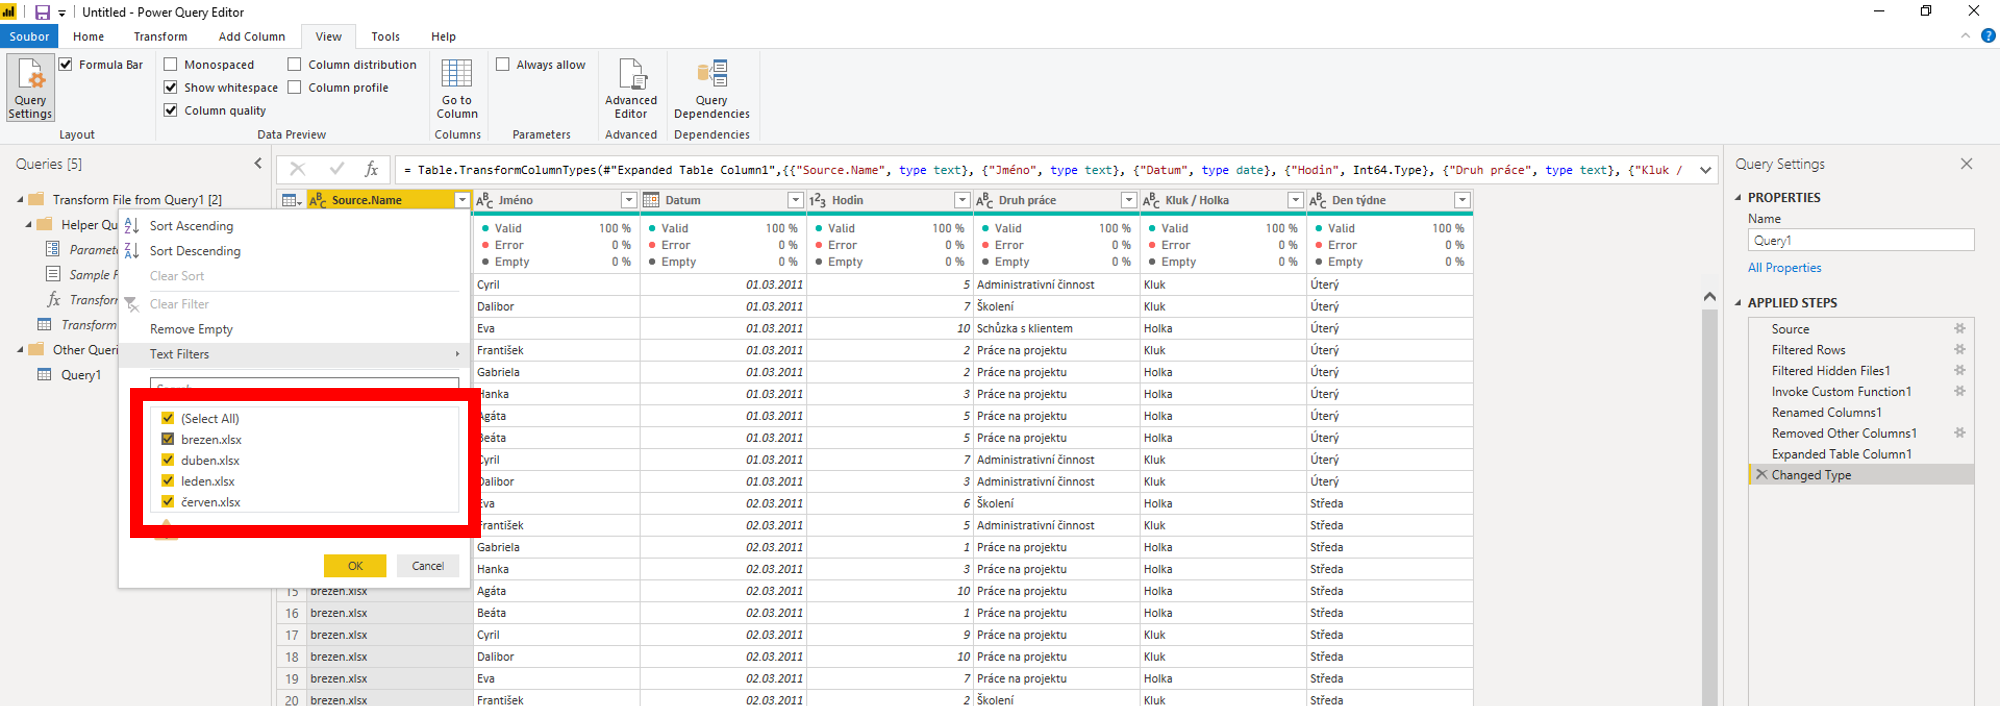Toggle Column quality checkbox
This screenshot has width=2000, height=706.
pyautogui.click(x=171, y=110)
